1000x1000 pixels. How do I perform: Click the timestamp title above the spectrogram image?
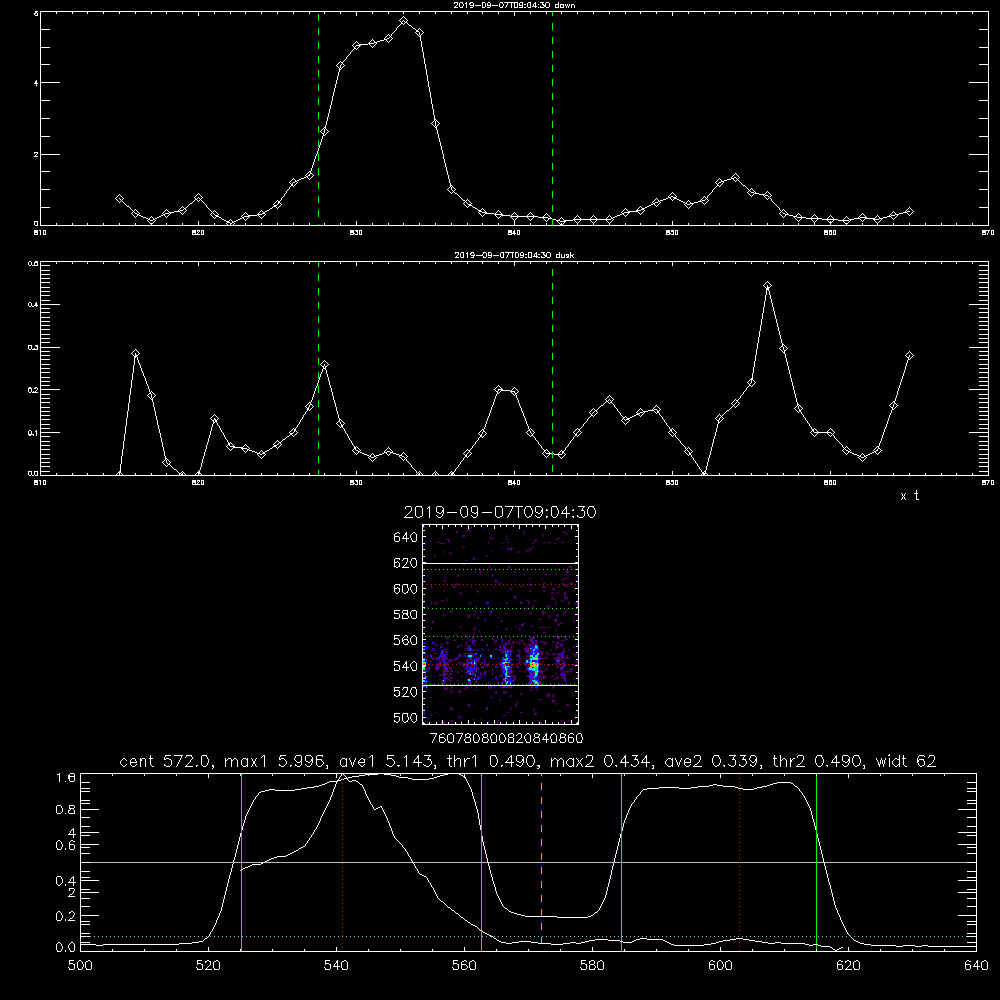click(500, 512)
